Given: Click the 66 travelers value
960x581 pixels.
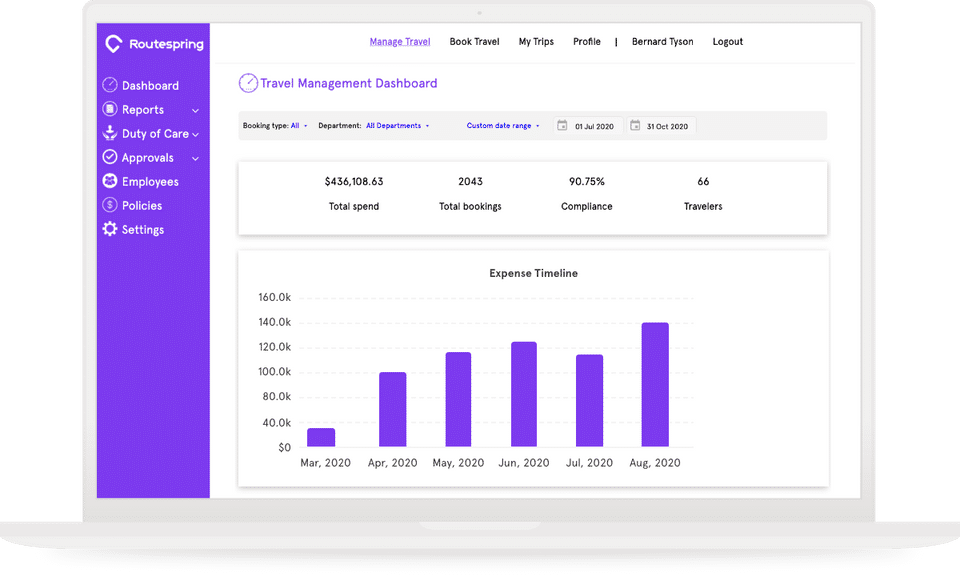Looking at the screenshot, I should pos(703,181).
